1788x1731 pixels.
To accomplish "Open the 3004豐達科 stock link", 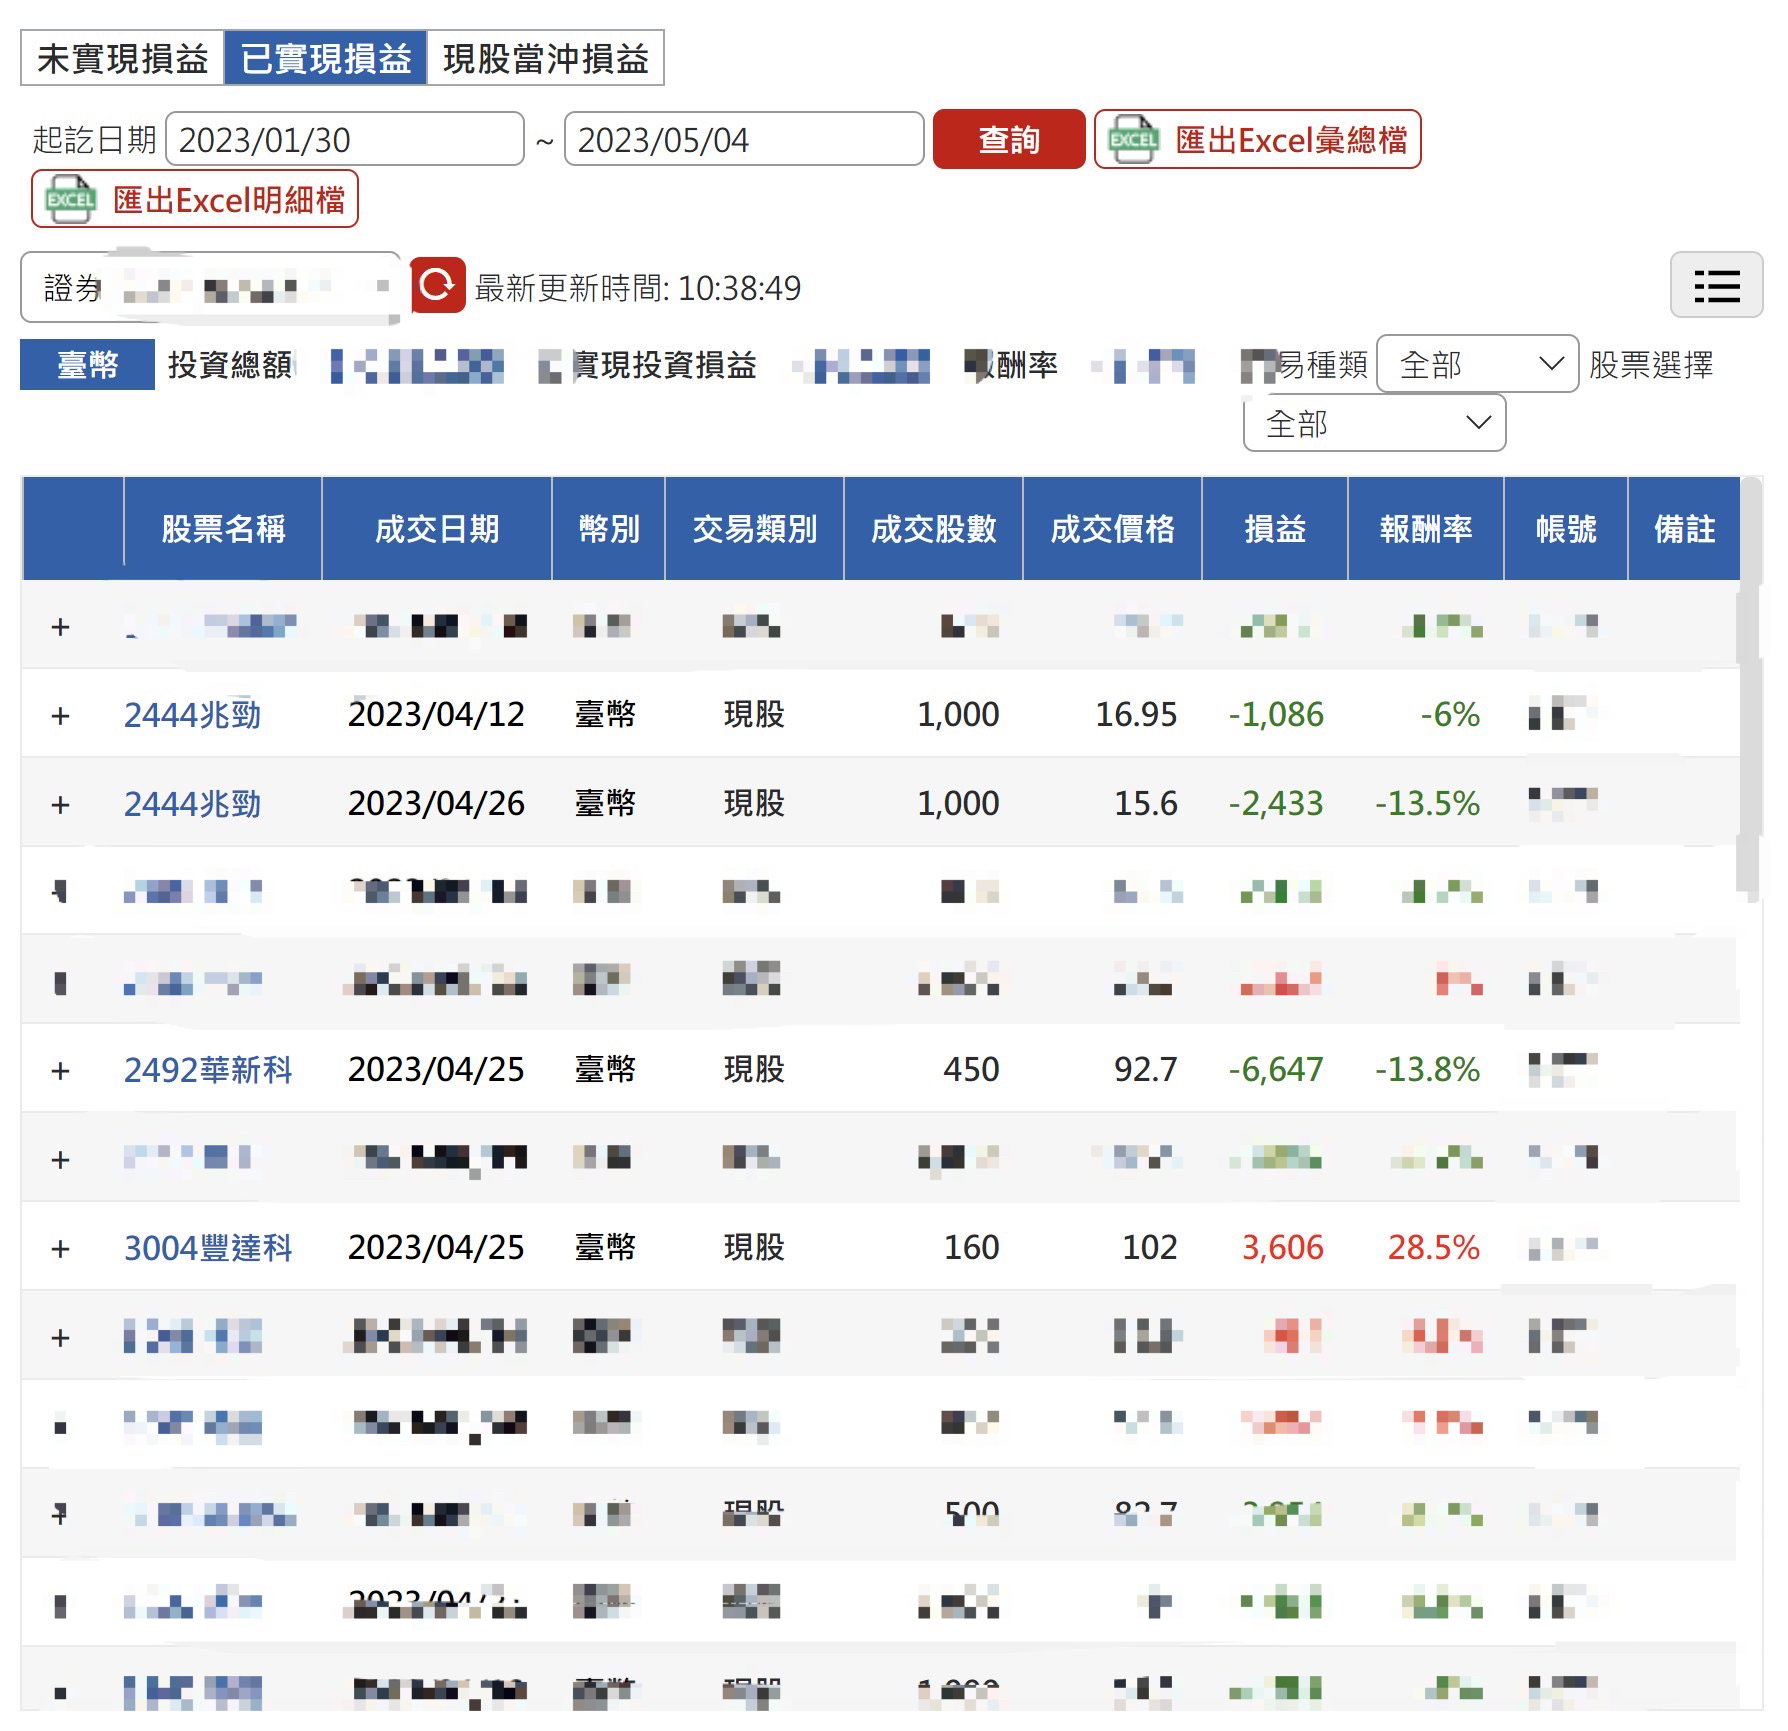I will pyautogui.click(x=208, y=1248).
